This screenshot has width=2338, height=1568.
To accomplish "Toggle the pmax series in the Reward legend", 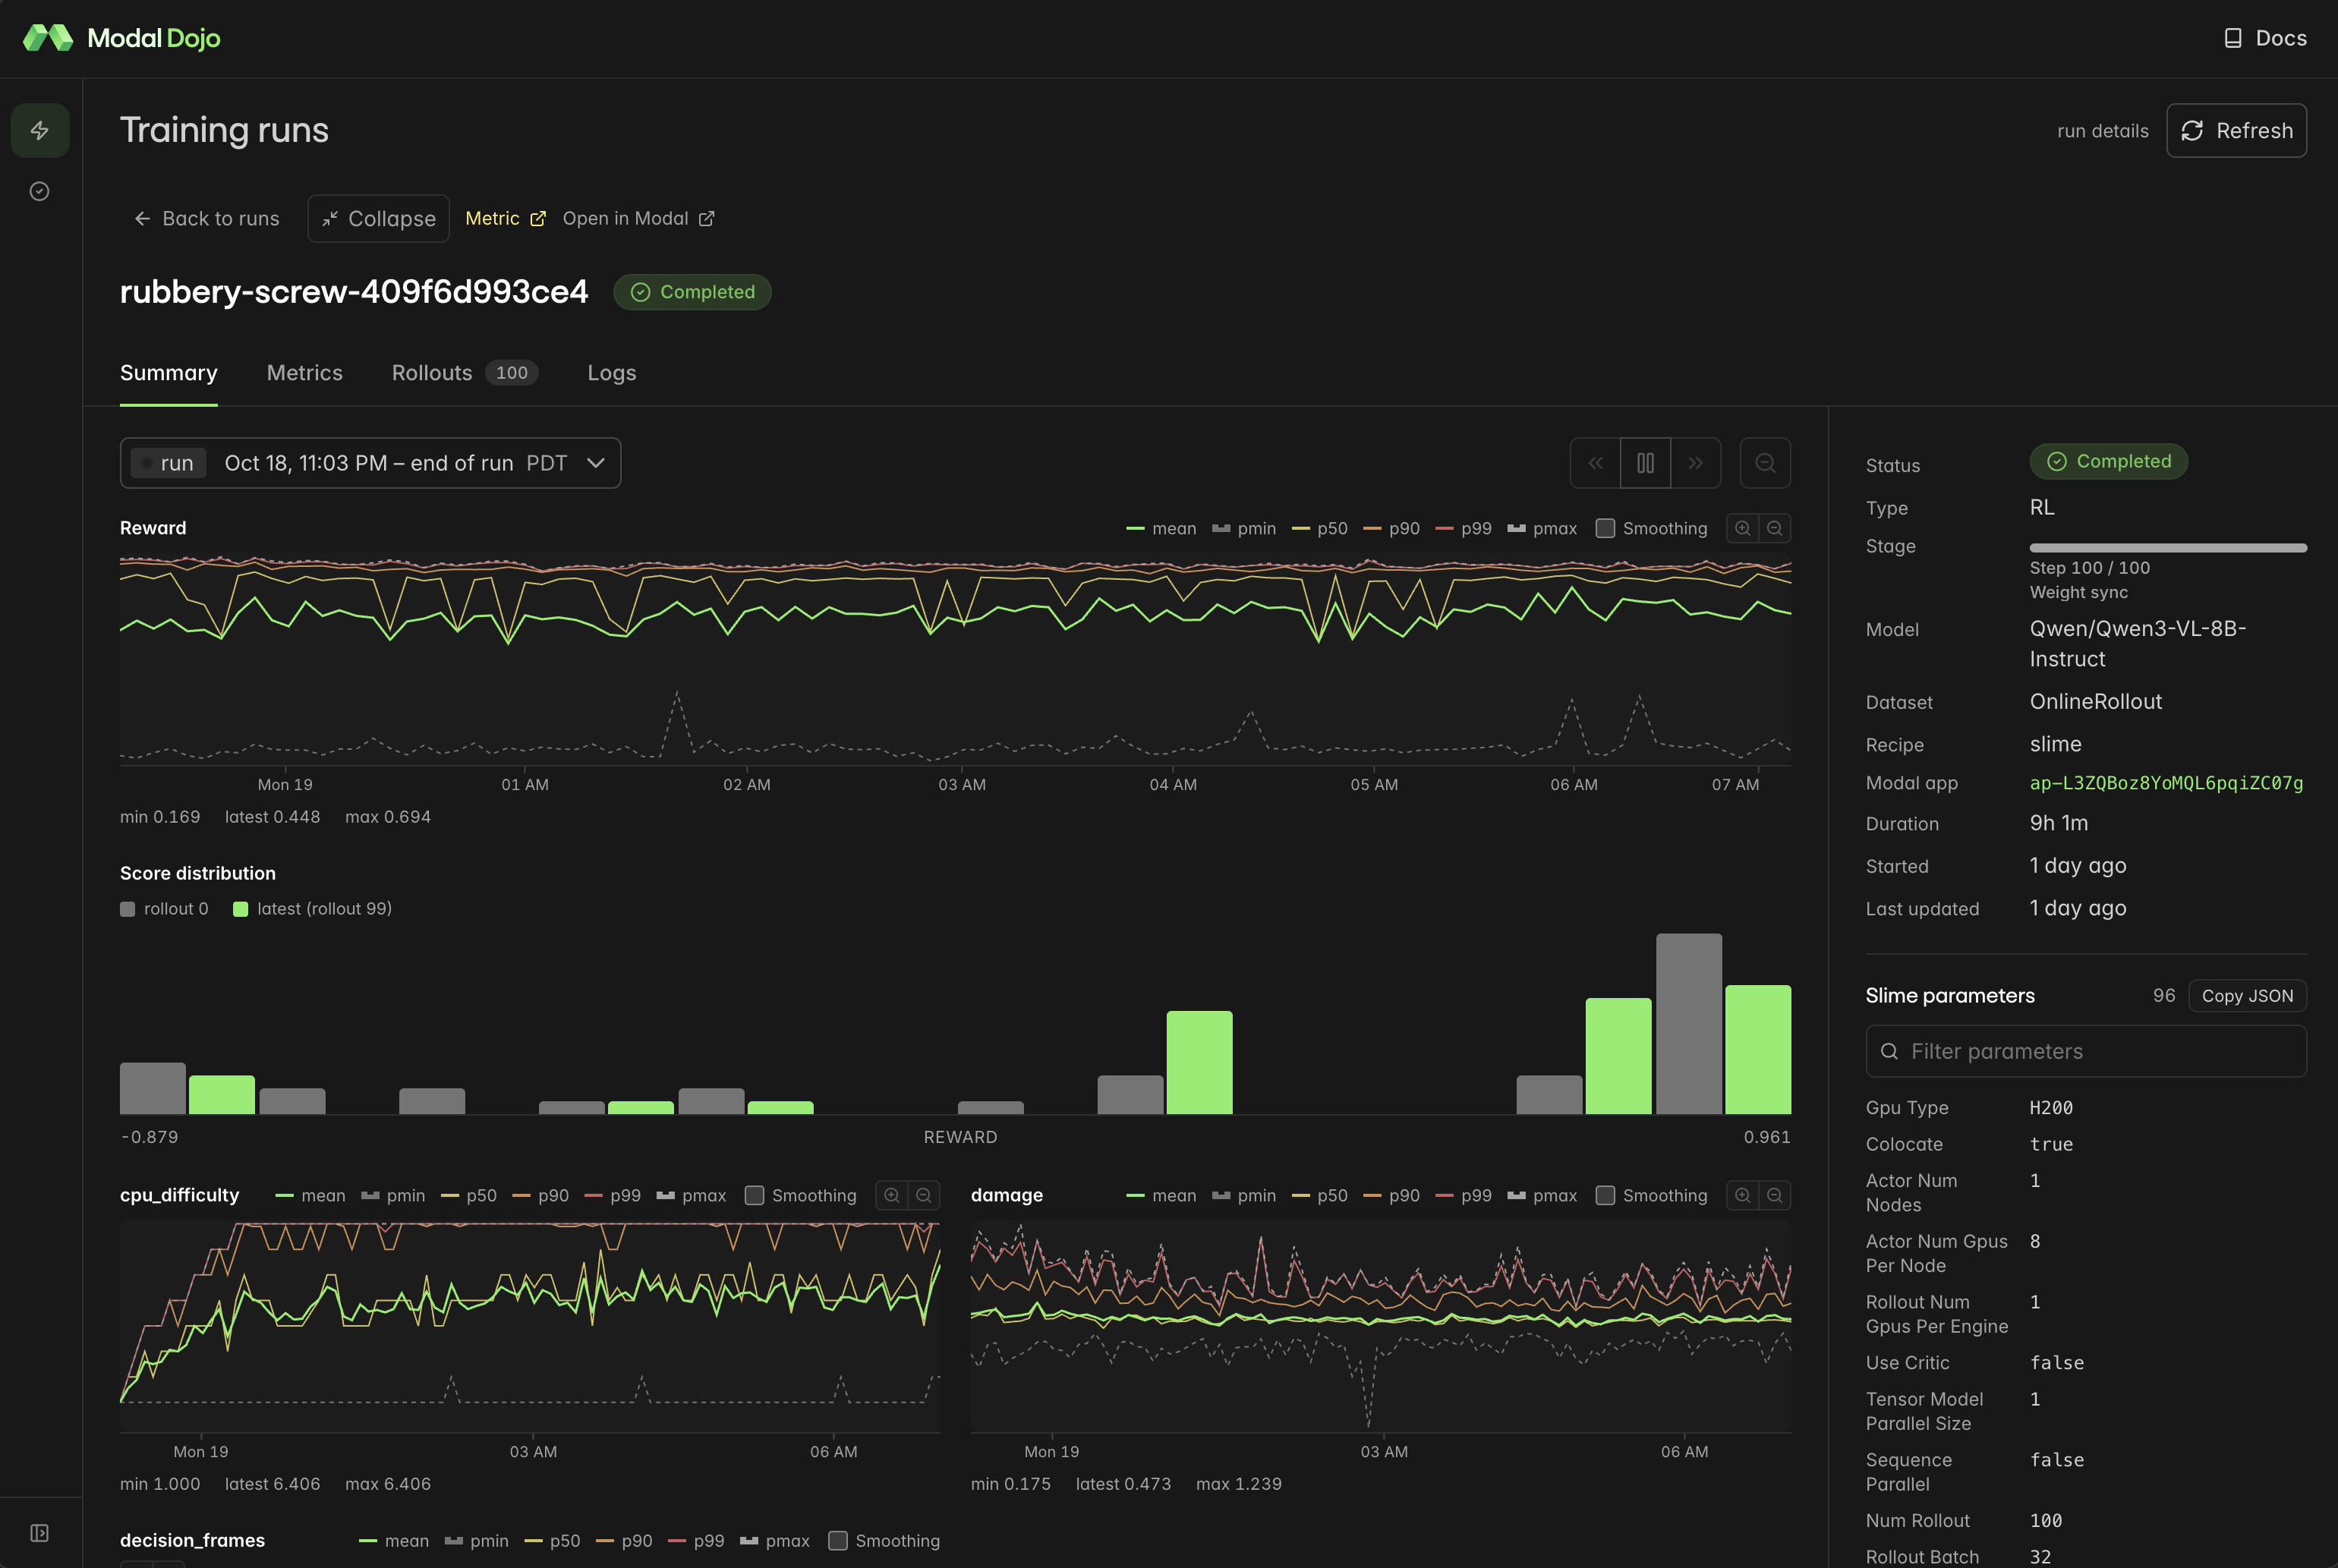I will tap(1541, 528).
